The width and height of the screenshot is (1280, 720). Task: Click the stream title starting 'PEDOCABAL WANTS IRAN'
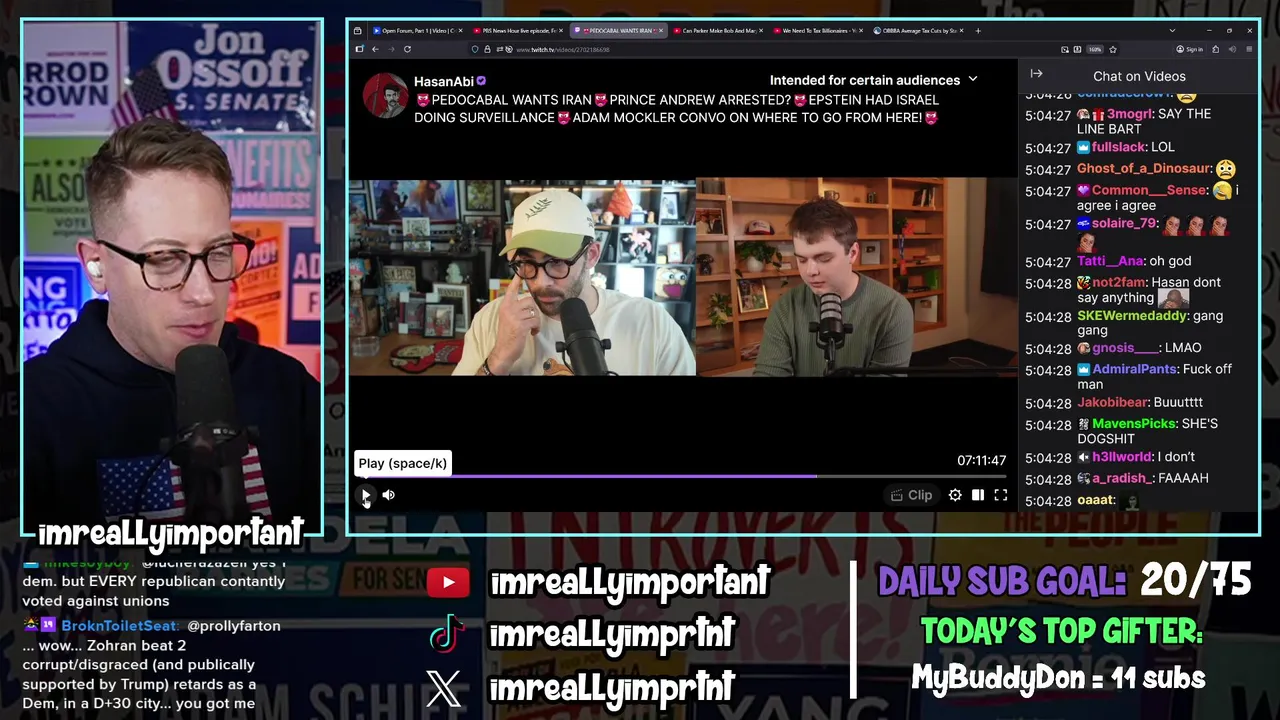pos(676,109)
